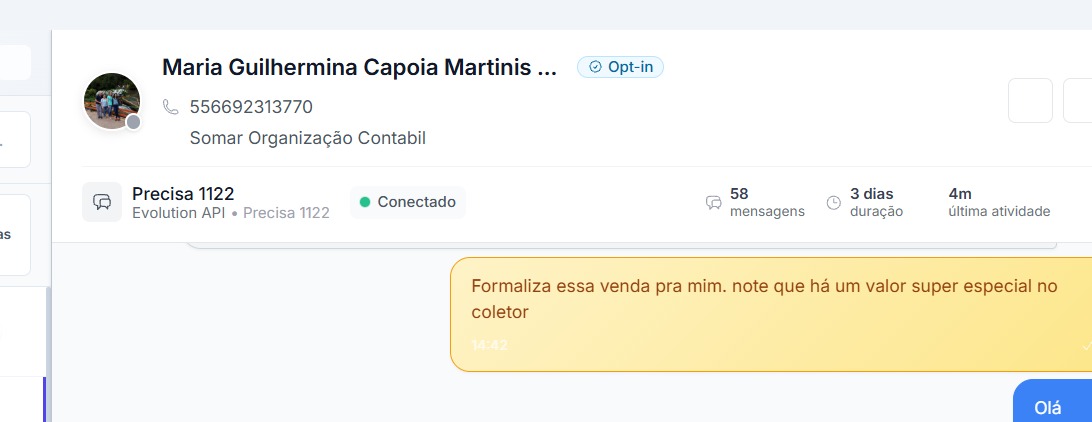
Task: Click the clock icon beside duração
Action: click(834, 203)
